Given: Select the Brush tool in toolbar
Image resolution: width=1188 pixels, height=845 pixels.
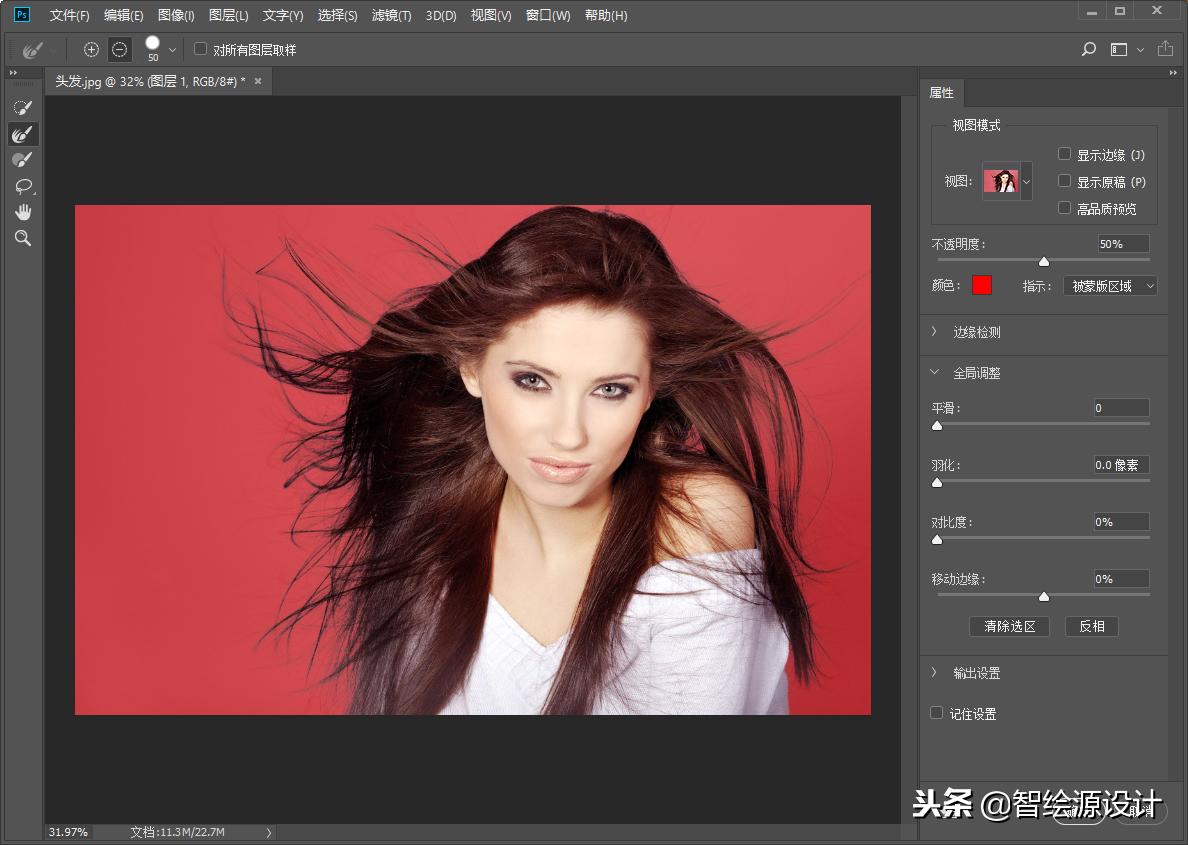Looking at the screenshot, I should coord(22,160).
